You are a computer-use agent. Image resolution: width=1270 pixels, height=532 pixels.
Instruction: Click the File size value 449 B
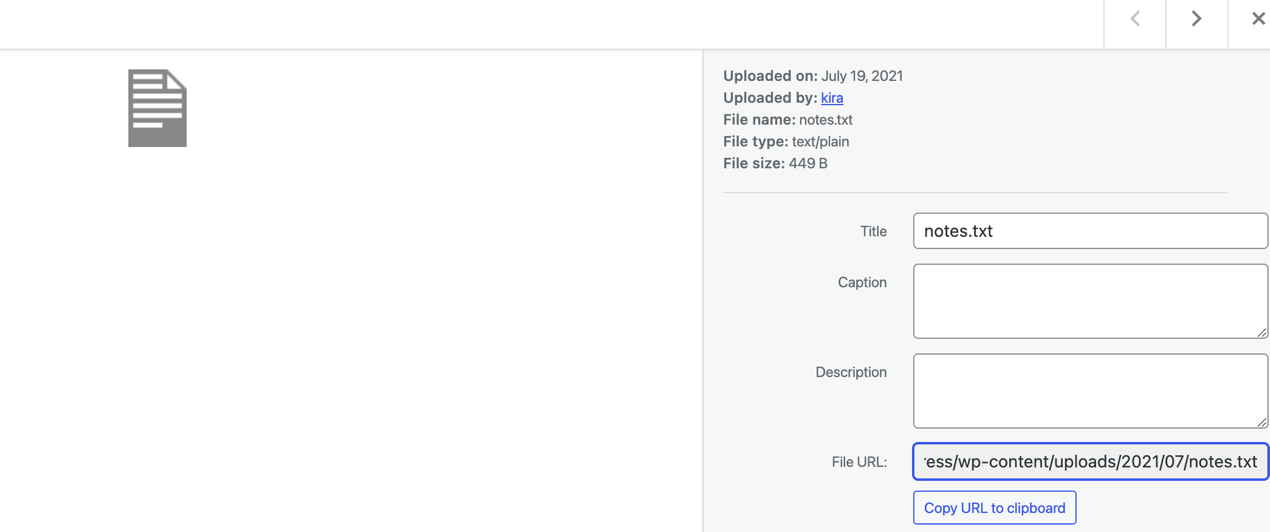pos(808,164)
